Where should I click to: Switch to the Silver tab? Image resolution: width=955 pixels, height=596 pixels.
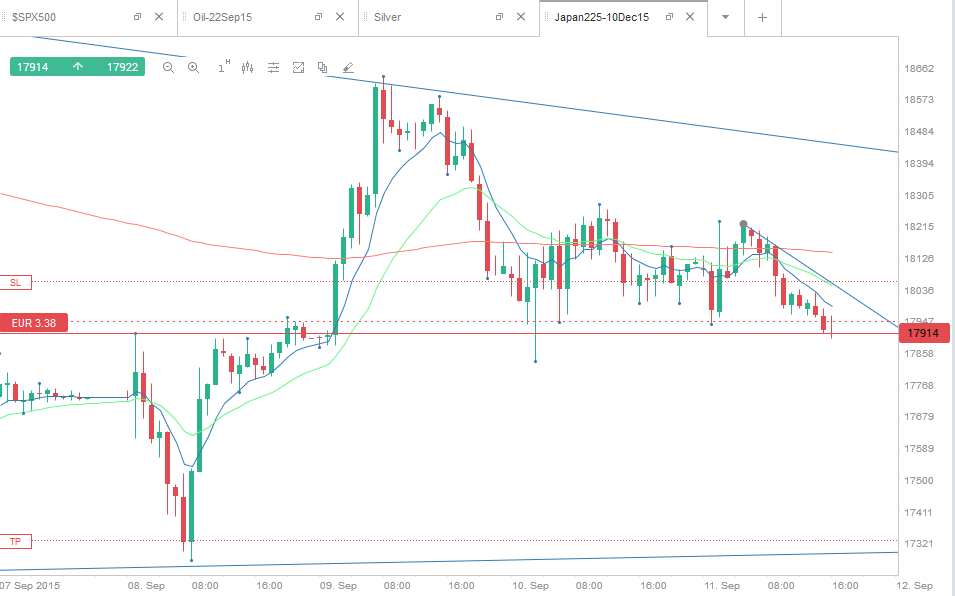pos(387,17)
